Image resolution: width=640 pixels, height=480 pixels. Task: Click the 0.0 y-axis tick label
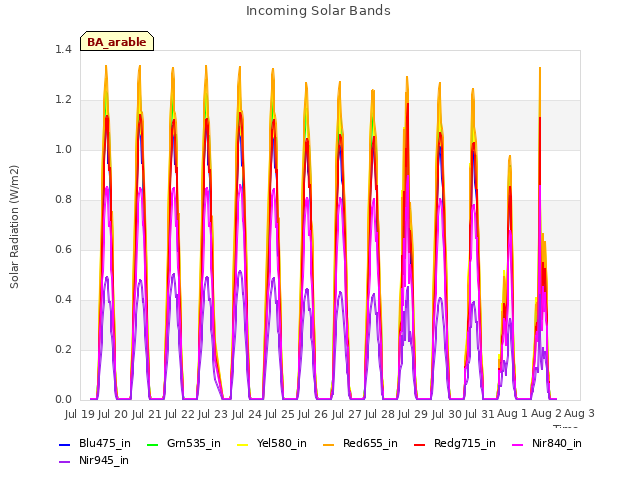63,400
